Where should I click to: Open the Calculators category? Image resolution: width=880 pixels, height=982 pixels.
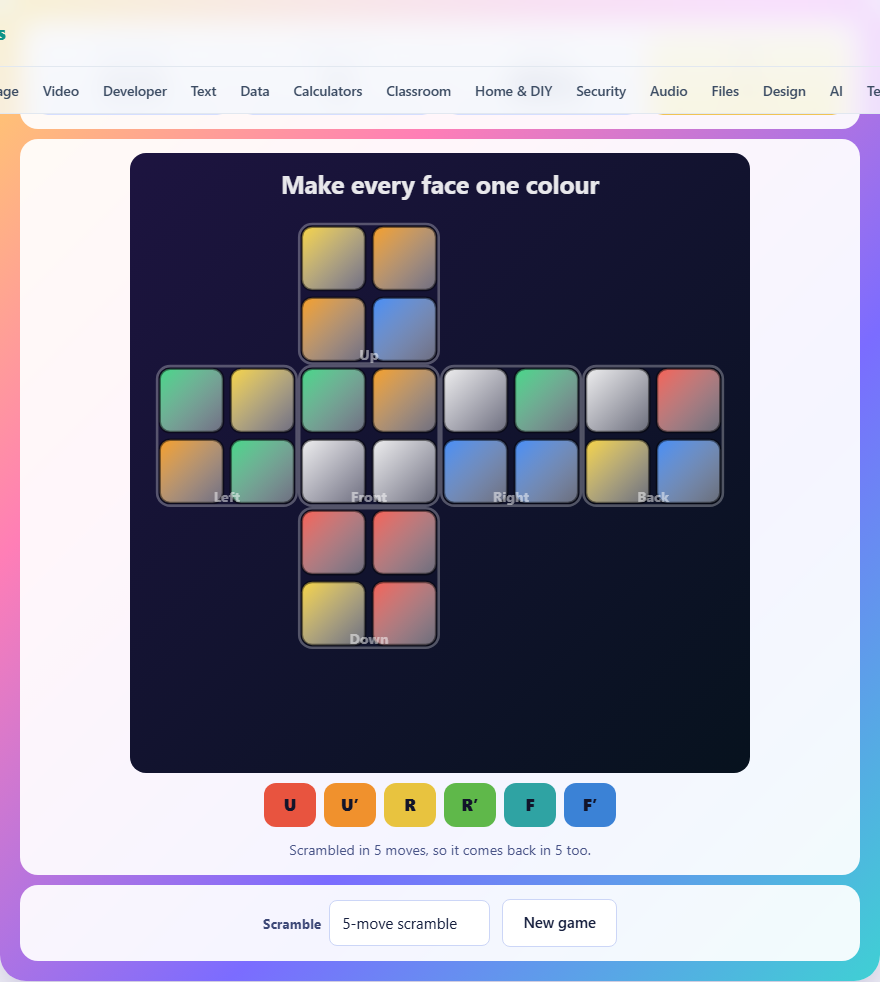coord(328,91)
